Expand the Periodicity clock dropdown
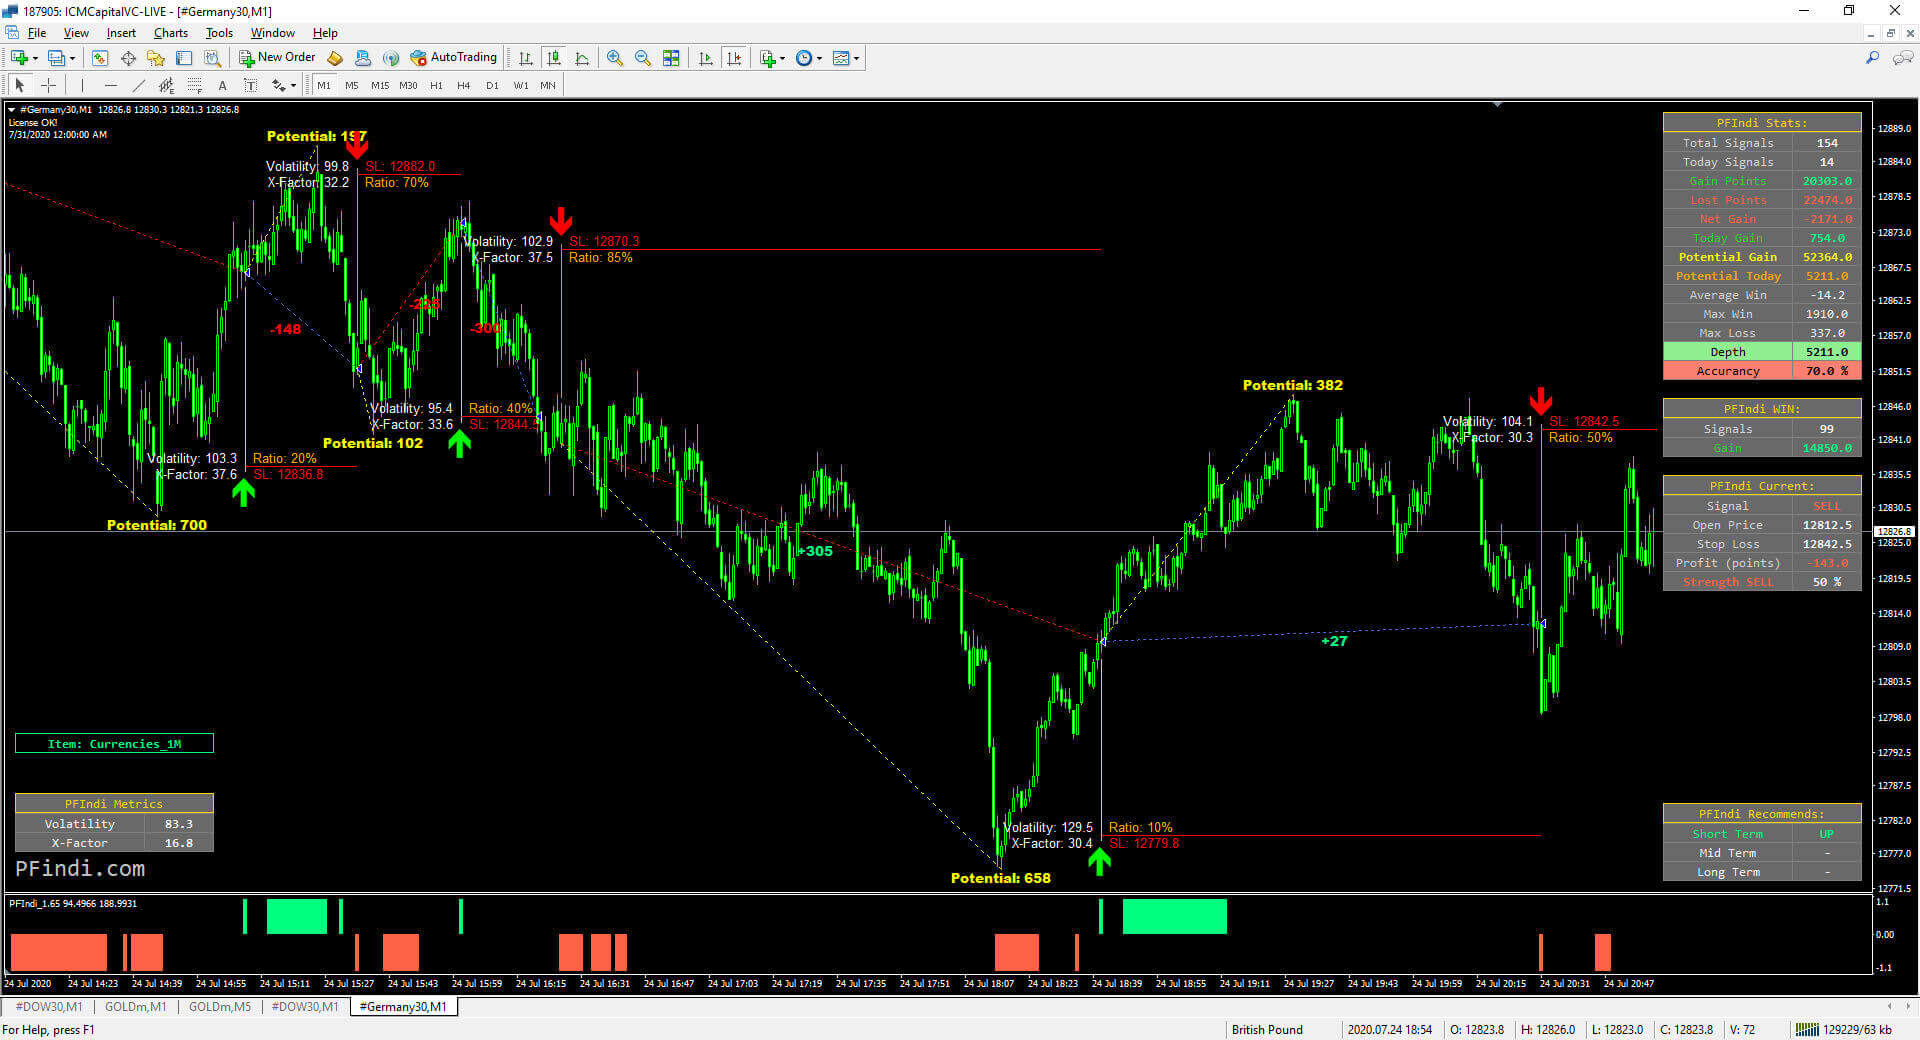The width and height of the screenshot is (1920, 1040). (x=819, y=58)
